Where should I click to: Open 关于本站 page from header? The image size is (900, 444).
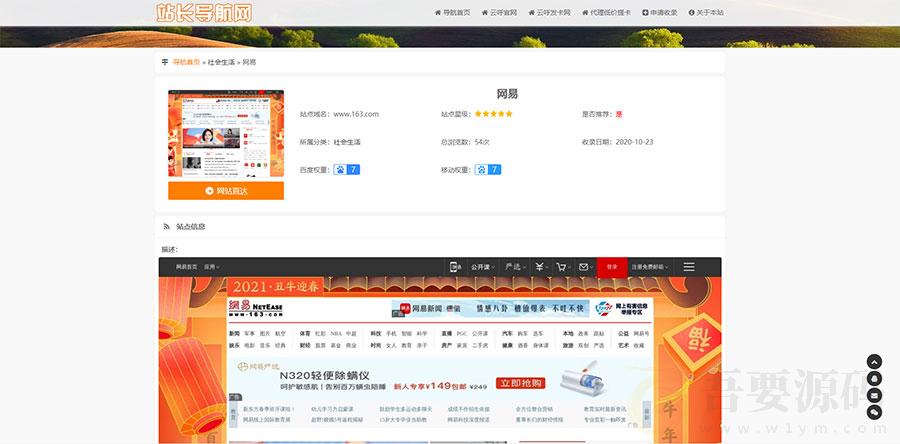click(x=706, y=13)
